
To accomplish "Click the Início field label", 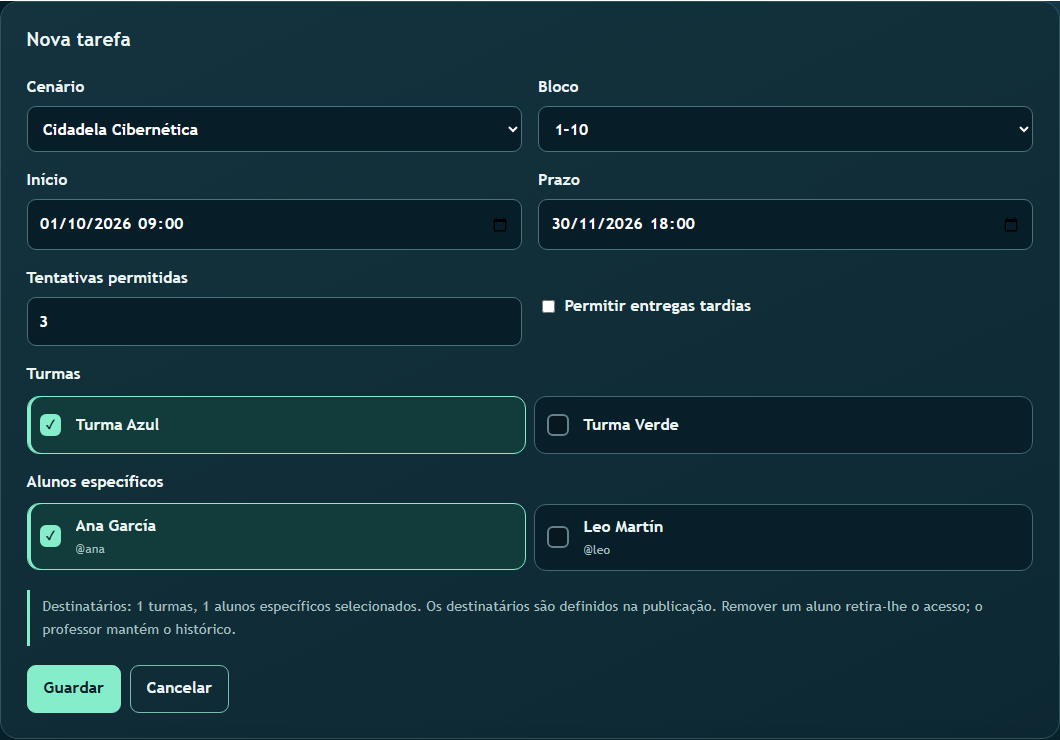I will coord(47,180).
